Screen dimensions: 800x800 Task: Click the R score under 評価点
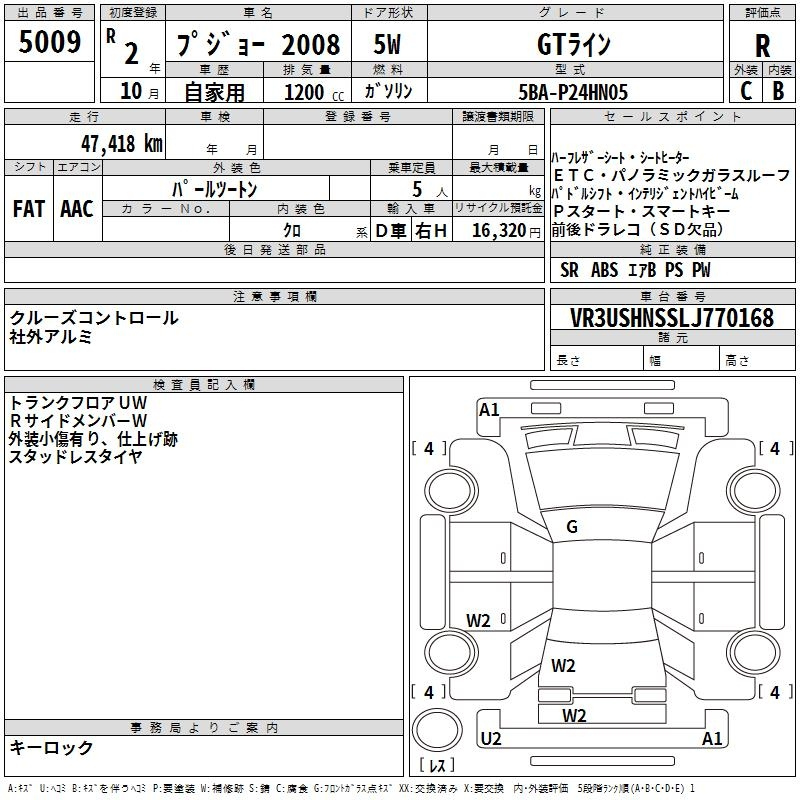[762, 46]
